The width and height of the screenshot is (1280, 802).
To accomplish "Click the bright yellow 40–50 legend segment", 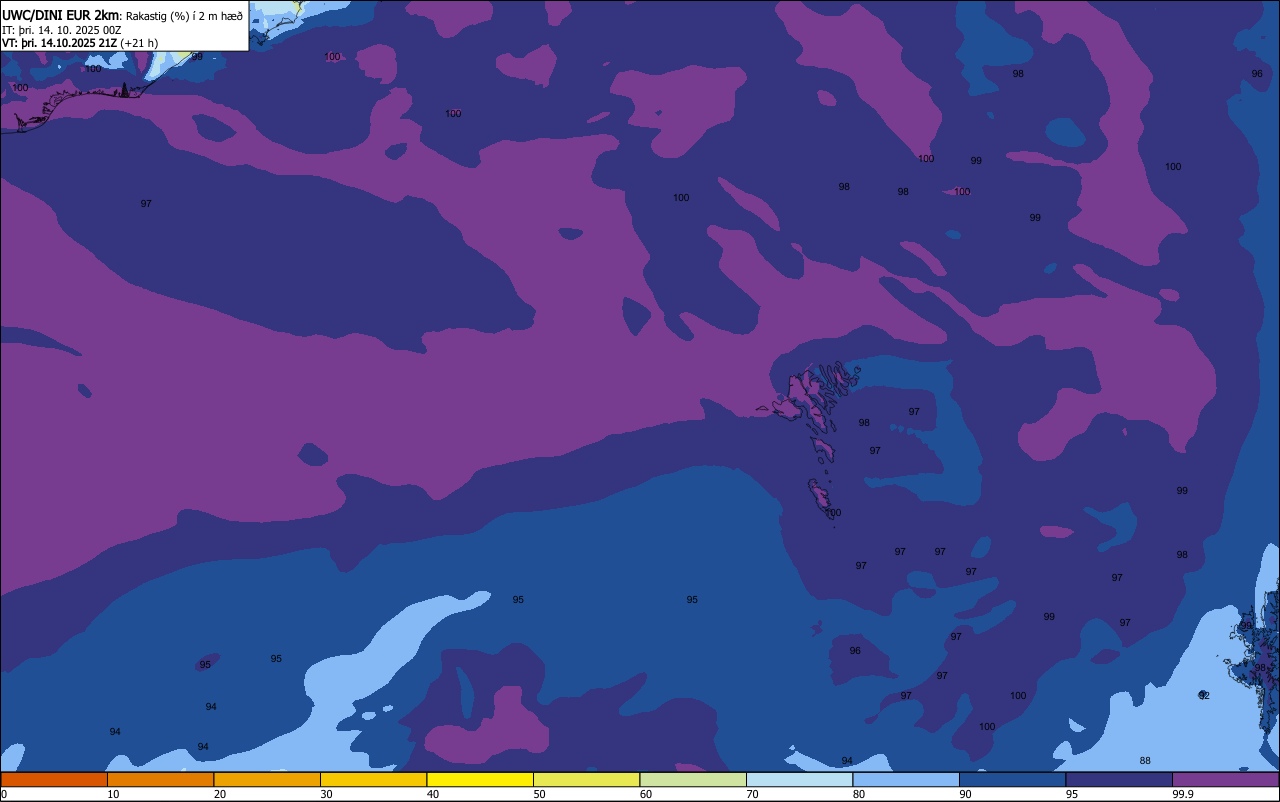I will click(480, 779).
